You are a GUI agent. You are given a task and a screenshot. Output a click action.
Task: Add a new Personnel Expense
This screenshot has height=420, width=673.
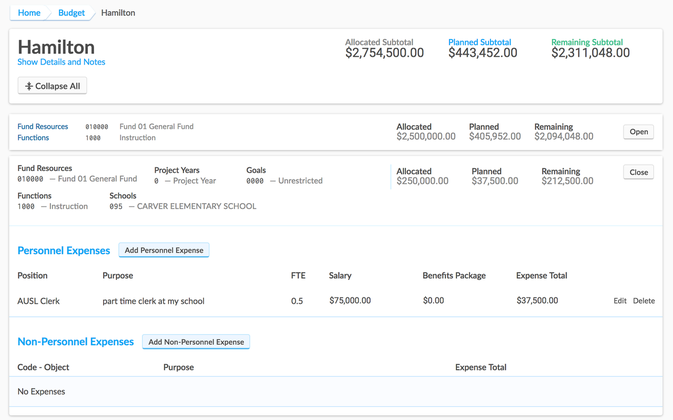pos(164,250)
